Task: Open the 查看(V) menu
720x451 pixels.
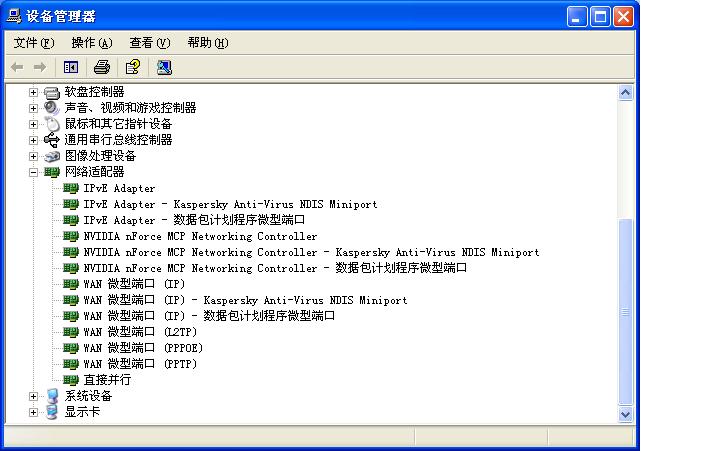Action: tap(150, 43)
